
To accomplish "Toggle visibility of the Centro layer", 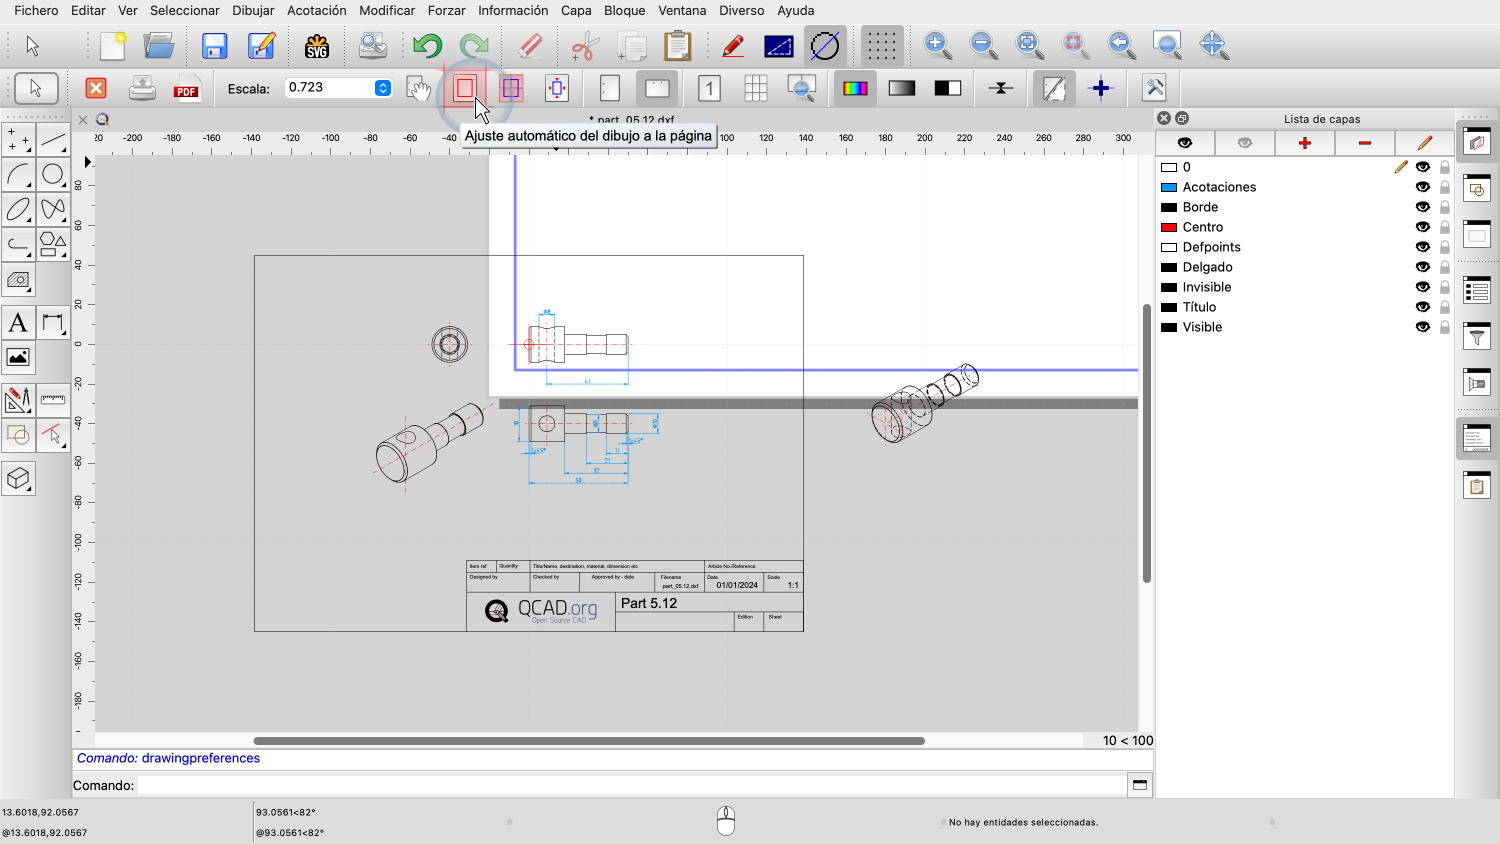I will 1422,227.
